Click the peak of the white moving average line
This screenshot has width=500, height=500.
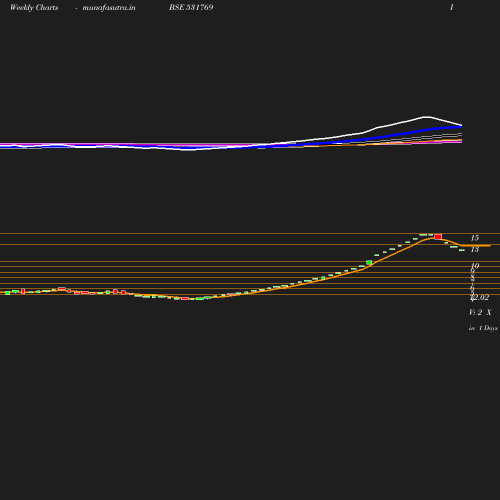point(426,117)
